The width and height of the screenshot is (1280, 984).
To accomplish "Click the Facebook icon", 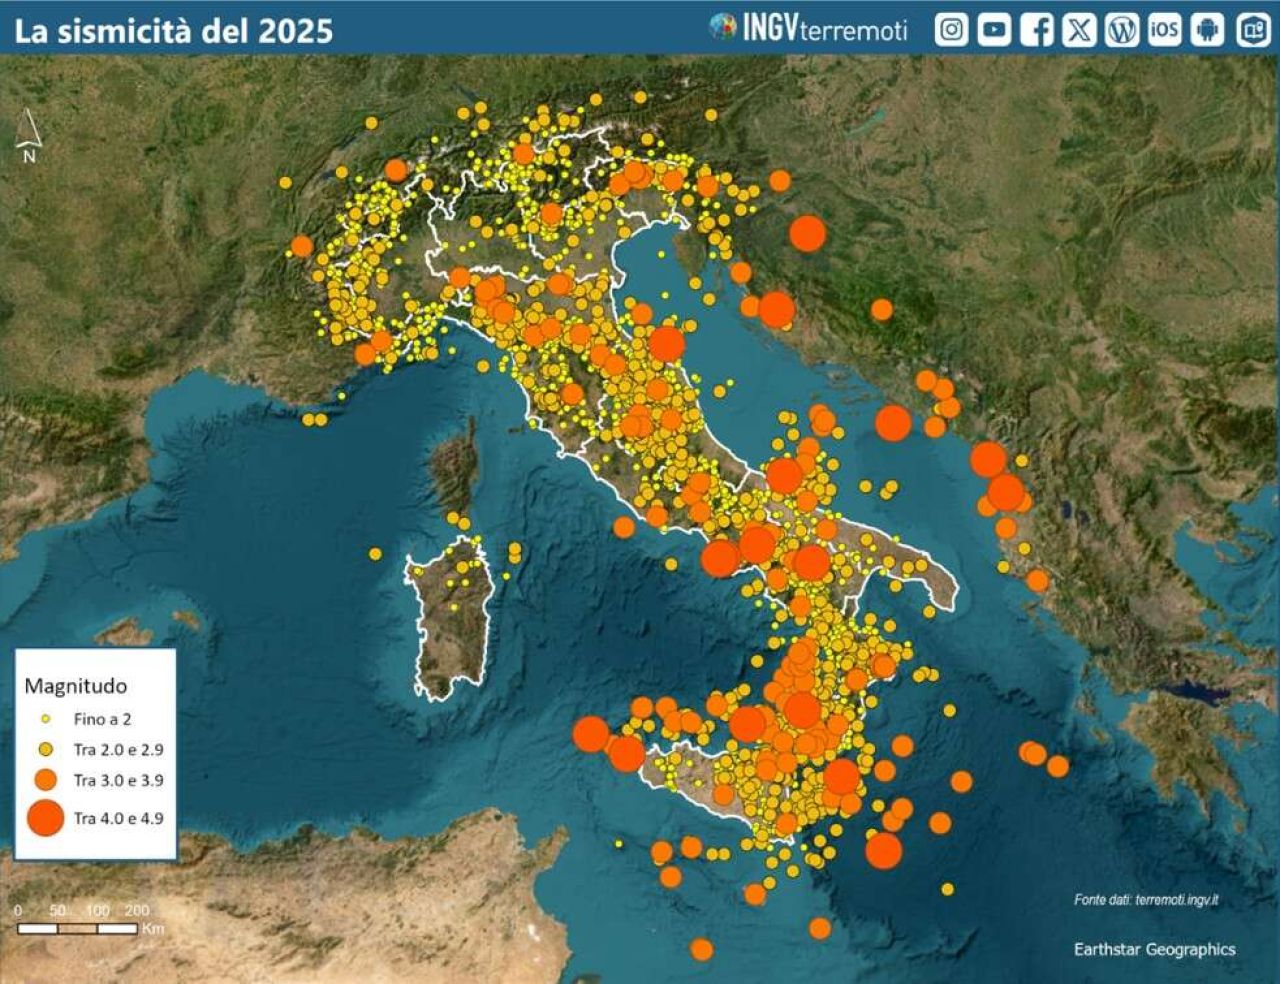I will [x=1037, y=30].
